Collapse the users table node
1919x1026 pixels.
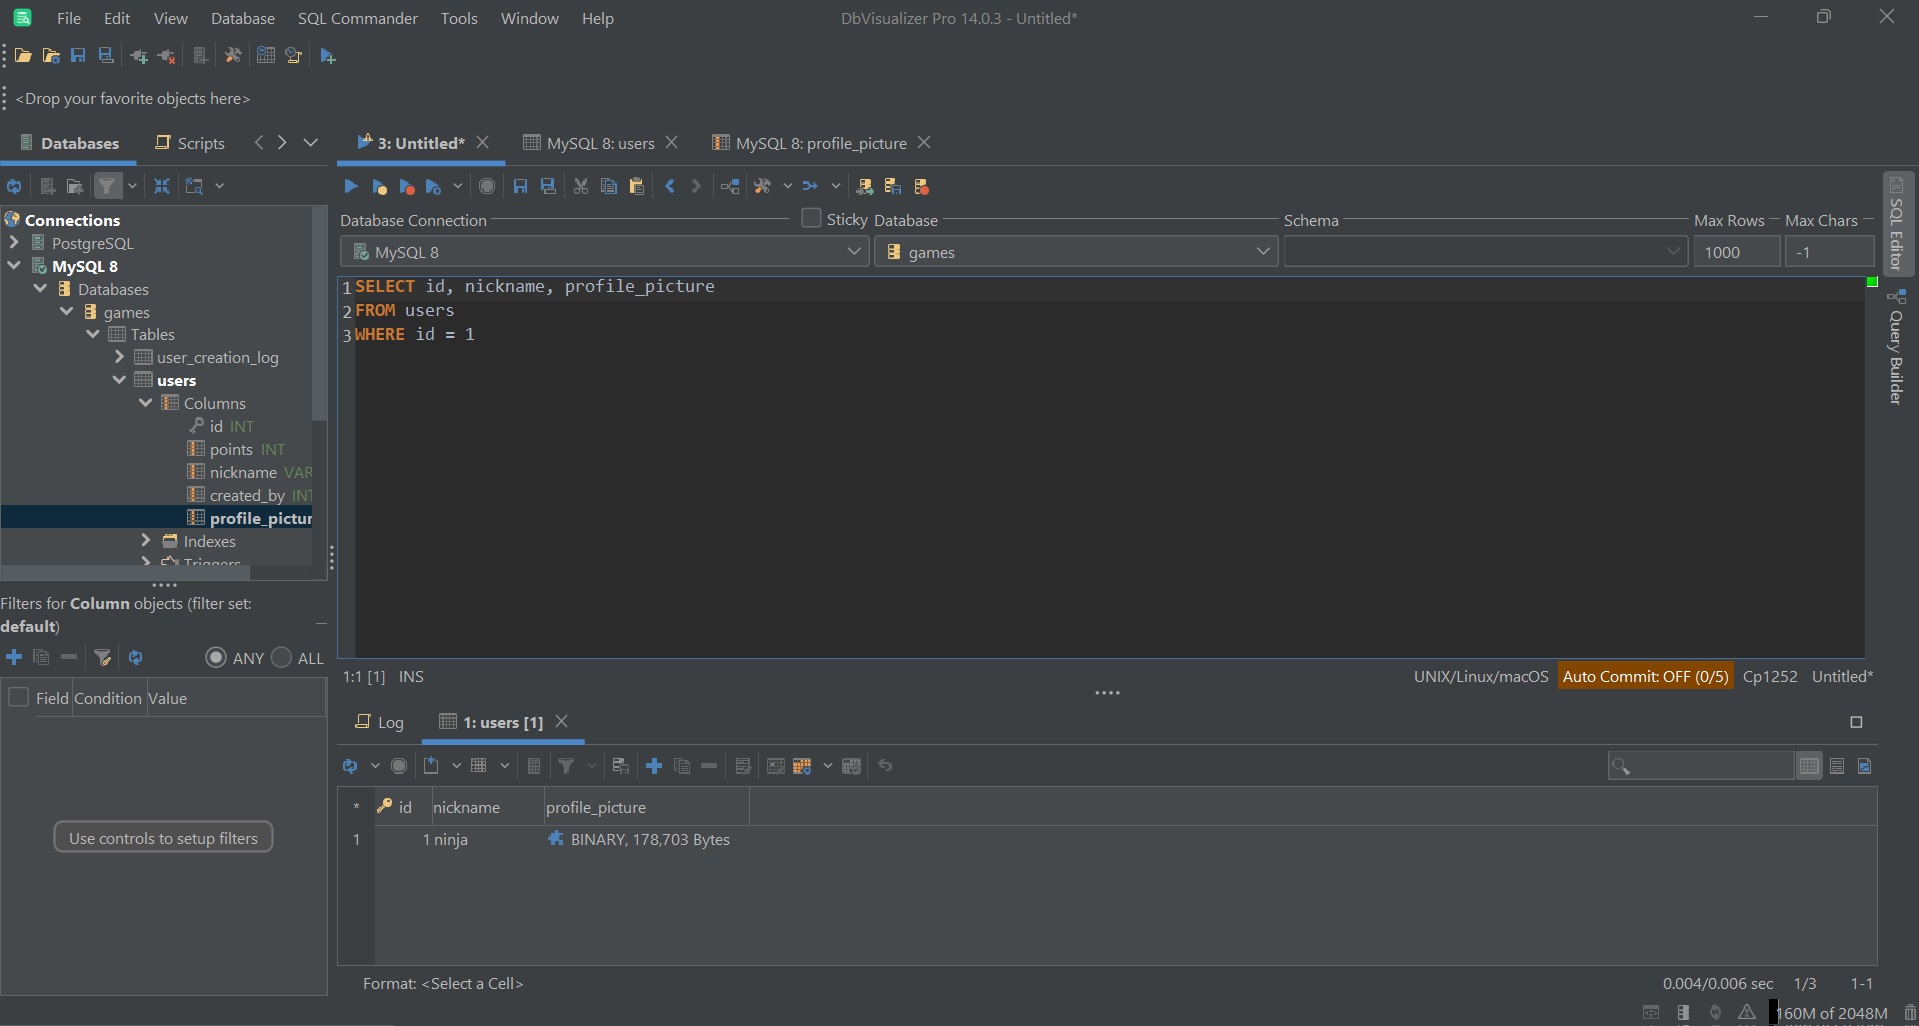pyautogui.click(x=120, y=380)
